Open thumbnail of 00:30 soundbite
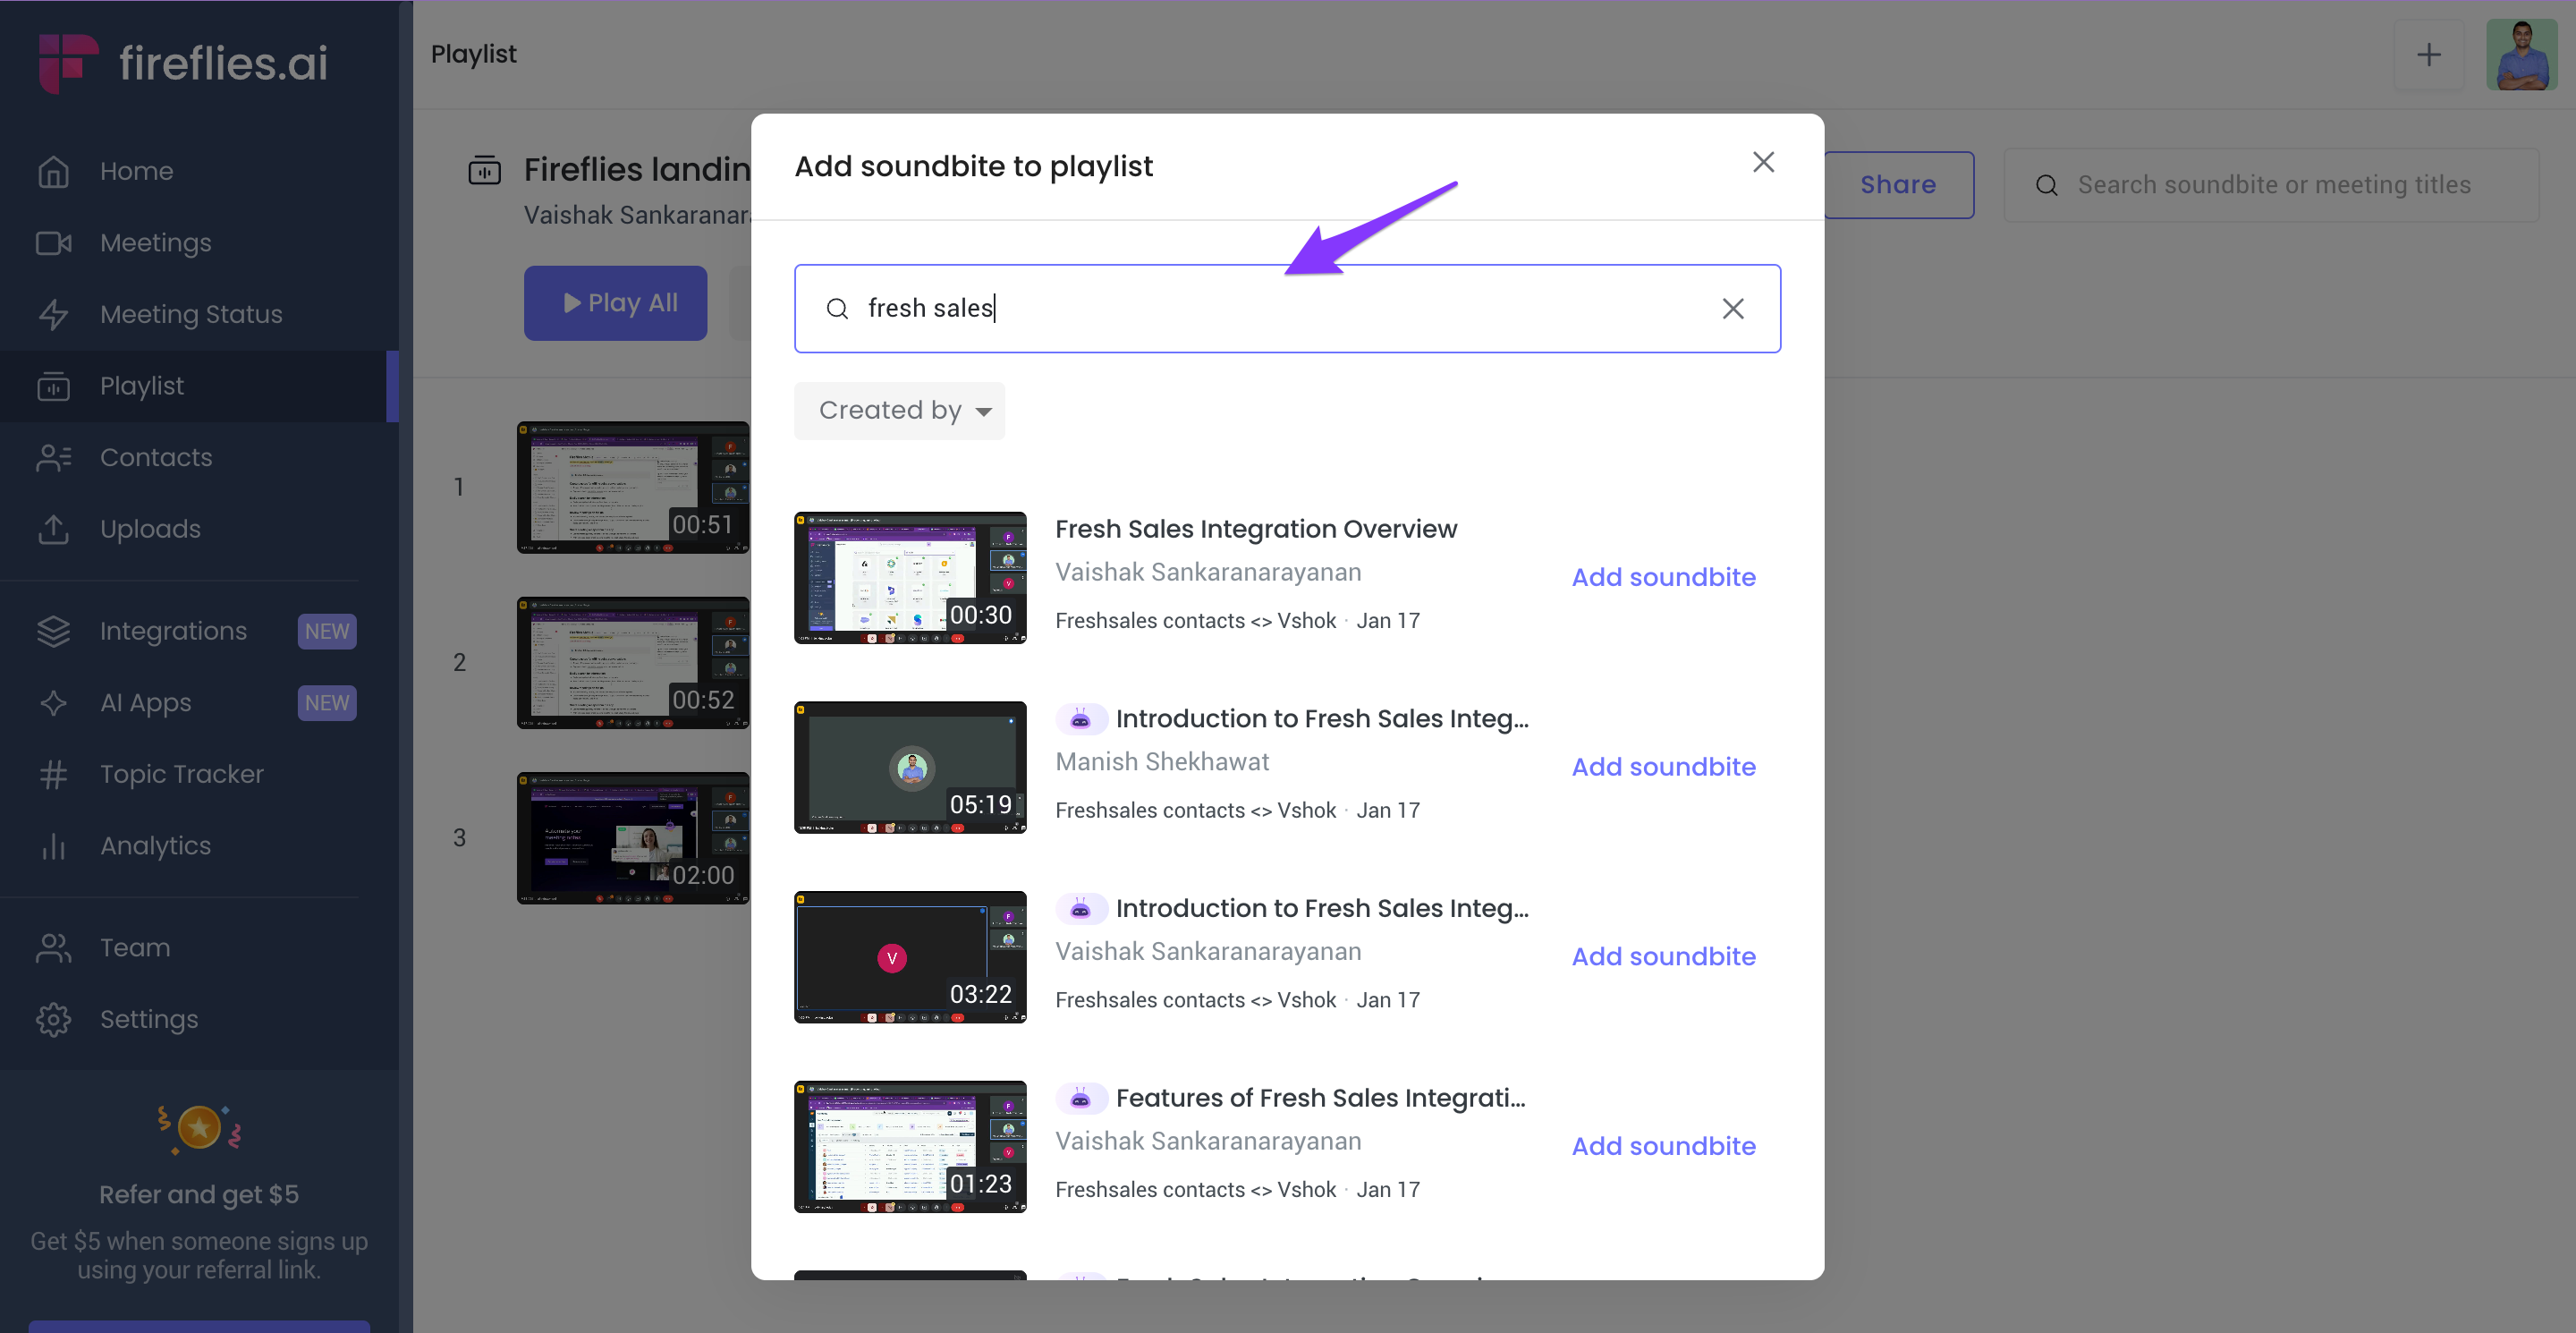Image resolution: width=2576 pixels, height=1333 pixels. pos(910,578)
